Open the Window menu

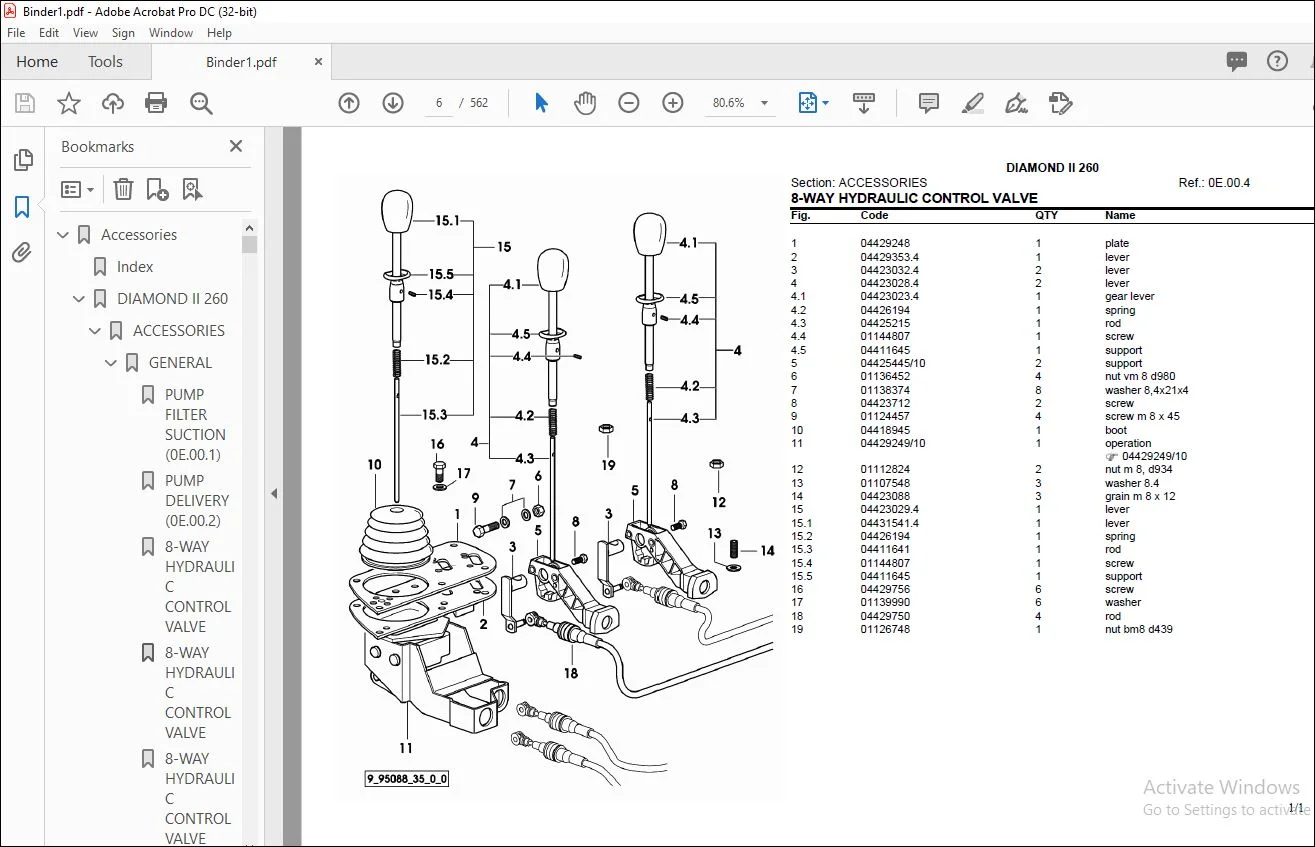171,33
